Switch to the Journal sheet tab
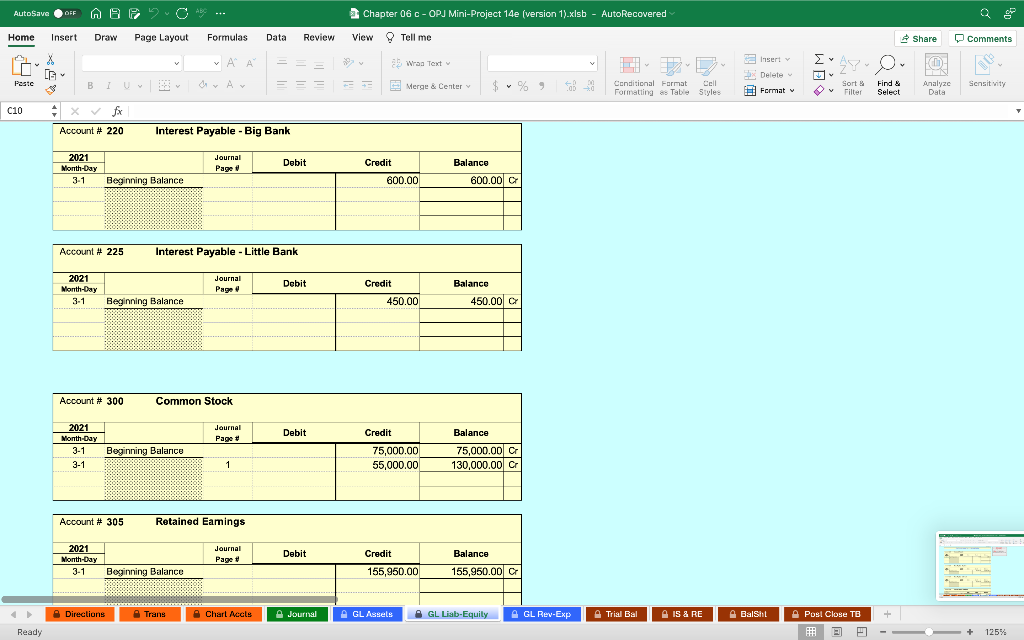This screenshot has width=1024, height=640. tap(297, 614)
